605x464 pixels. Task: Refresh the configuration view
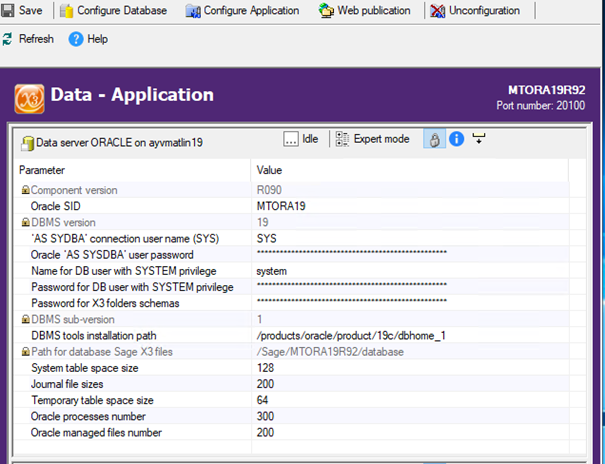click(28, 39)
